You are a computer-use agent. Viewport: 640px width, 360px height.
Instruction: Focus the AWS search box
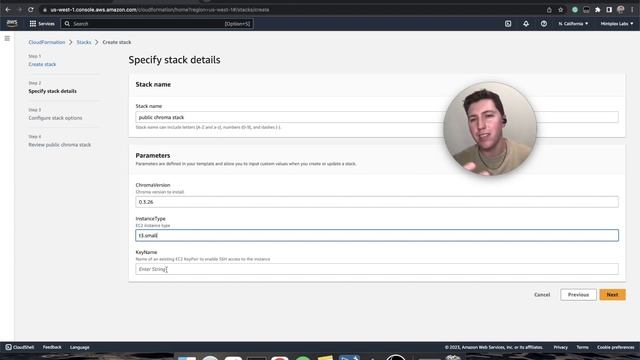click(157, 24)
